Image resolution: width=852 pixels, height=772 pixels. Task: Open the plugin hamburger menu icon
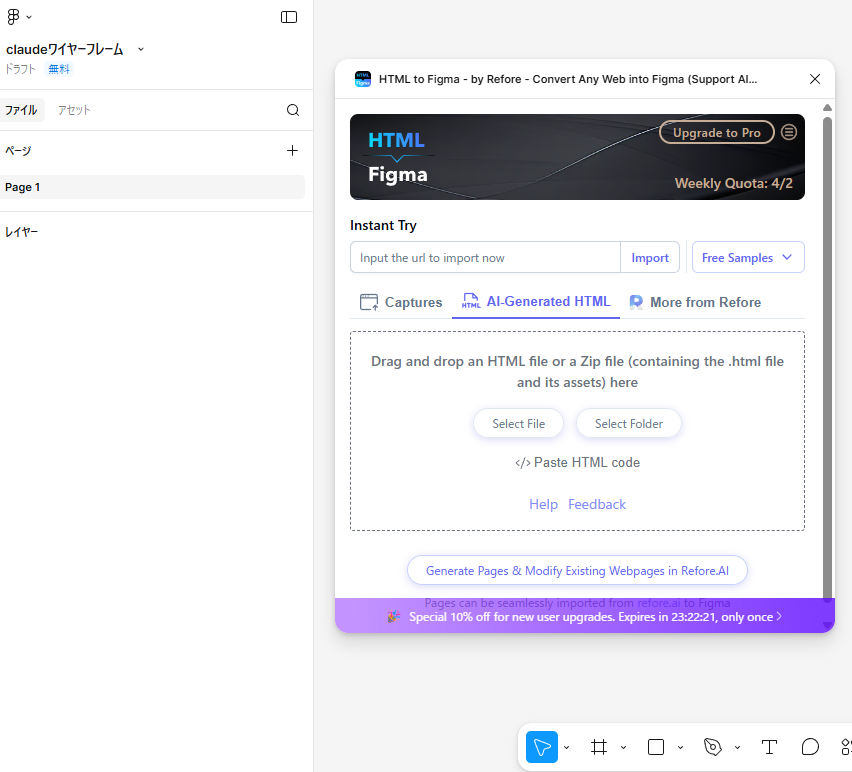click(x=789, y=132)
